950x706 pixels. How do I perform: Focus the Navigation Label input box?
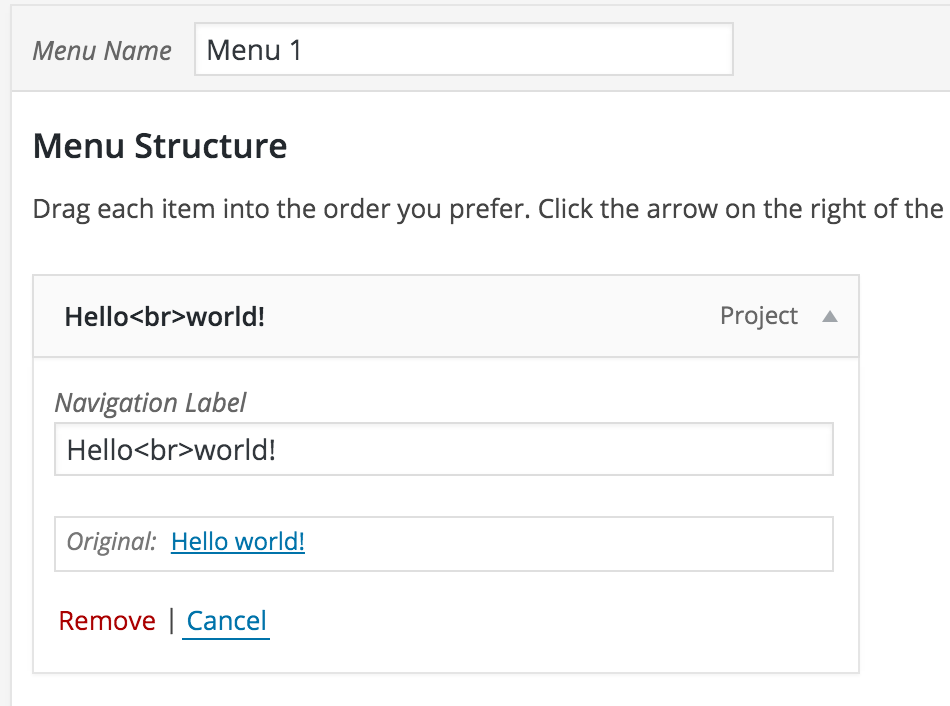pos(443,450)
